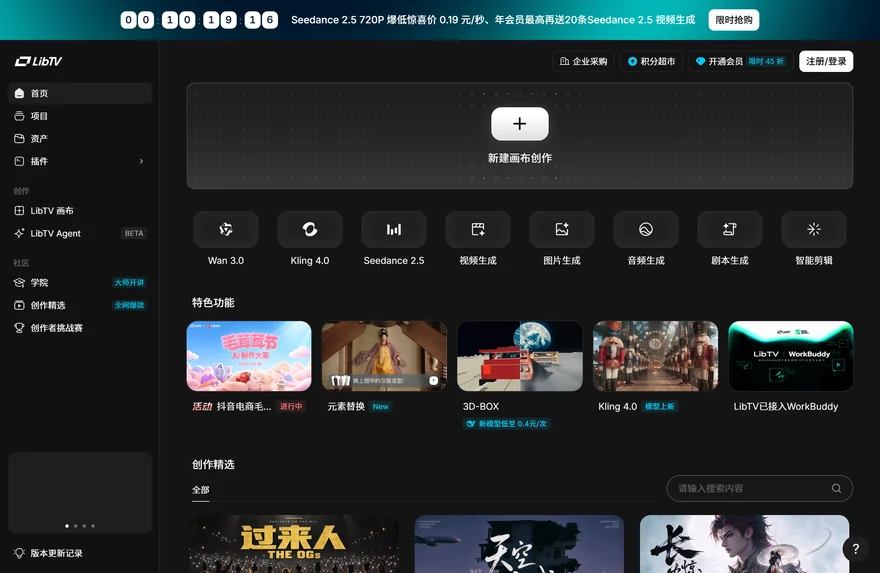Select the 插件 plugin icon
The width and height of the screenshot is (880, 573).
pyautogui.click(x=19, y=161)
